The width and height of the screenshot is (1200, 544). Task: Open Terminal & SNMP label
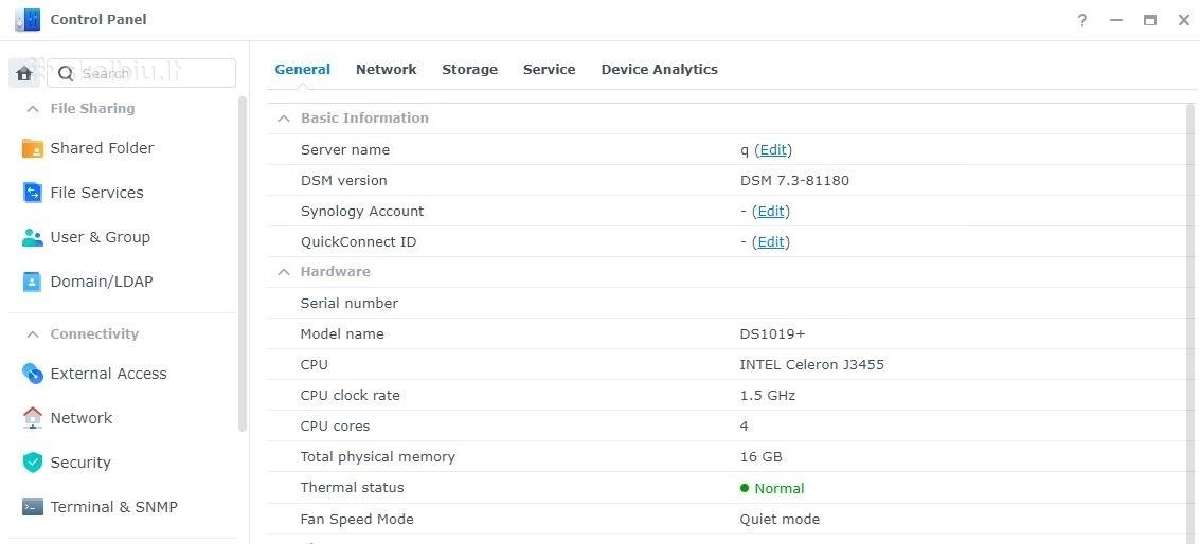(x=114, y=507)
